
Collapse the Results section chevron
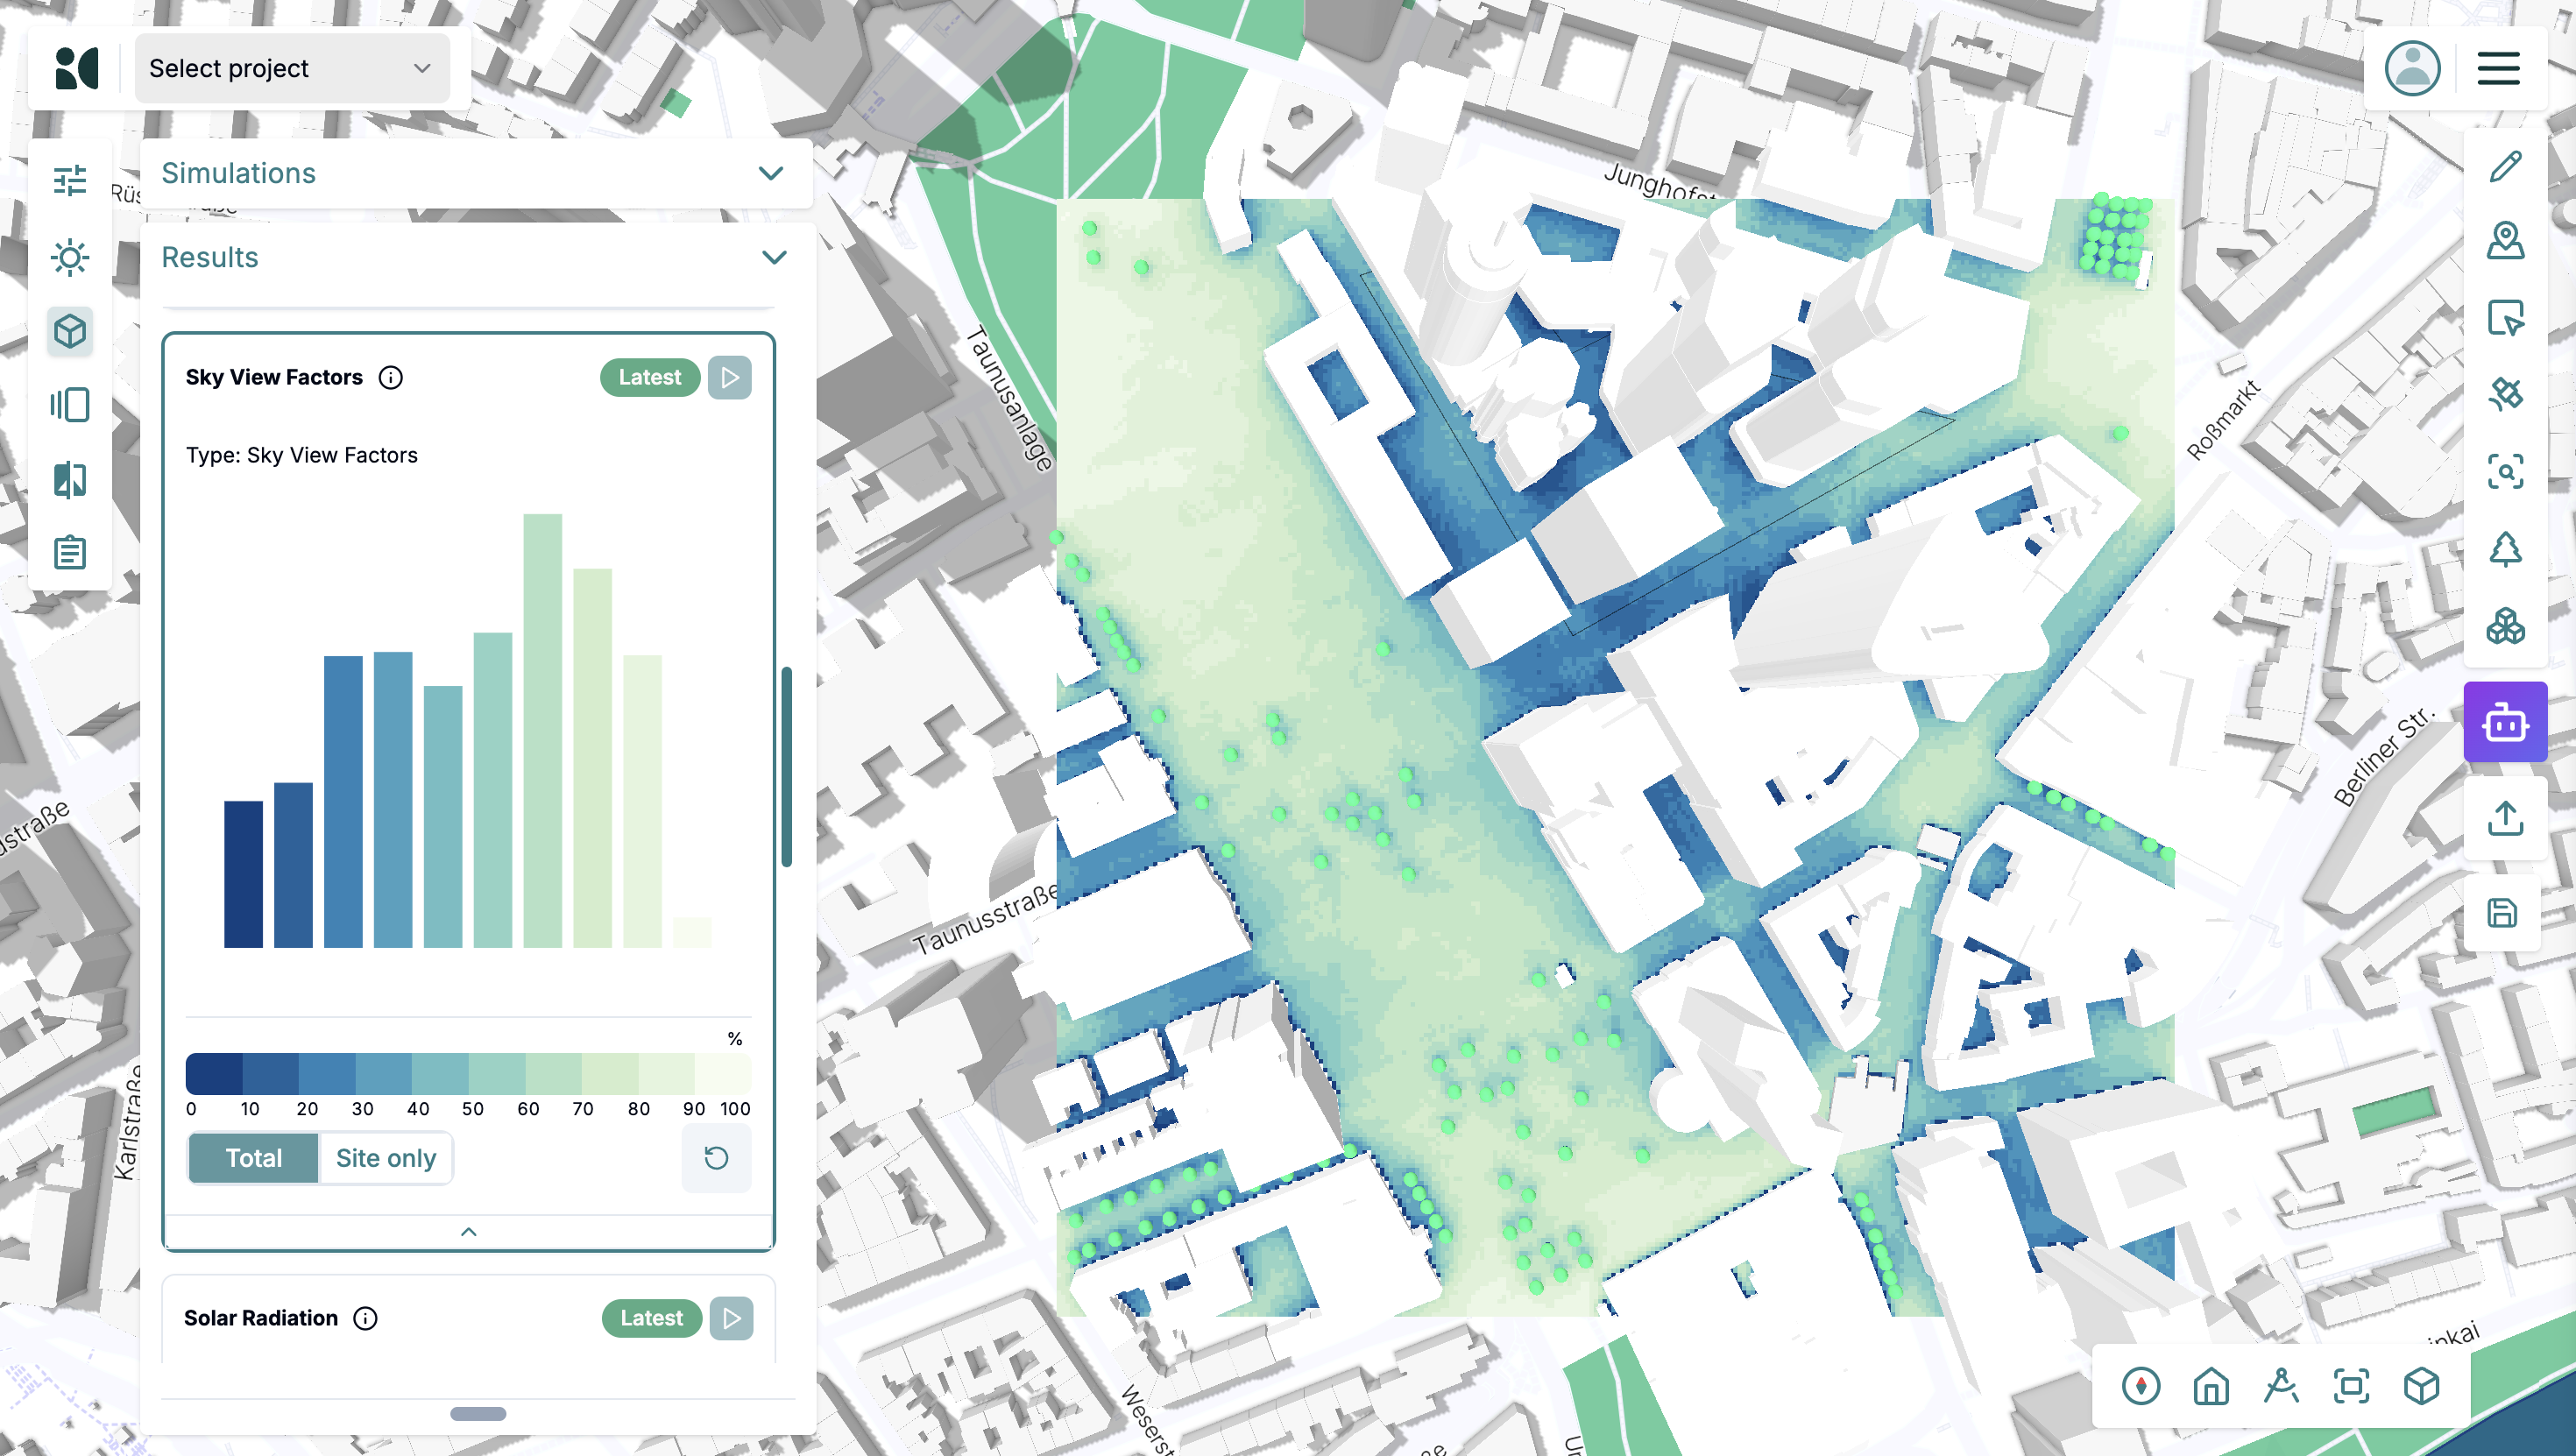pyautogui.click(x=774, y=257)
